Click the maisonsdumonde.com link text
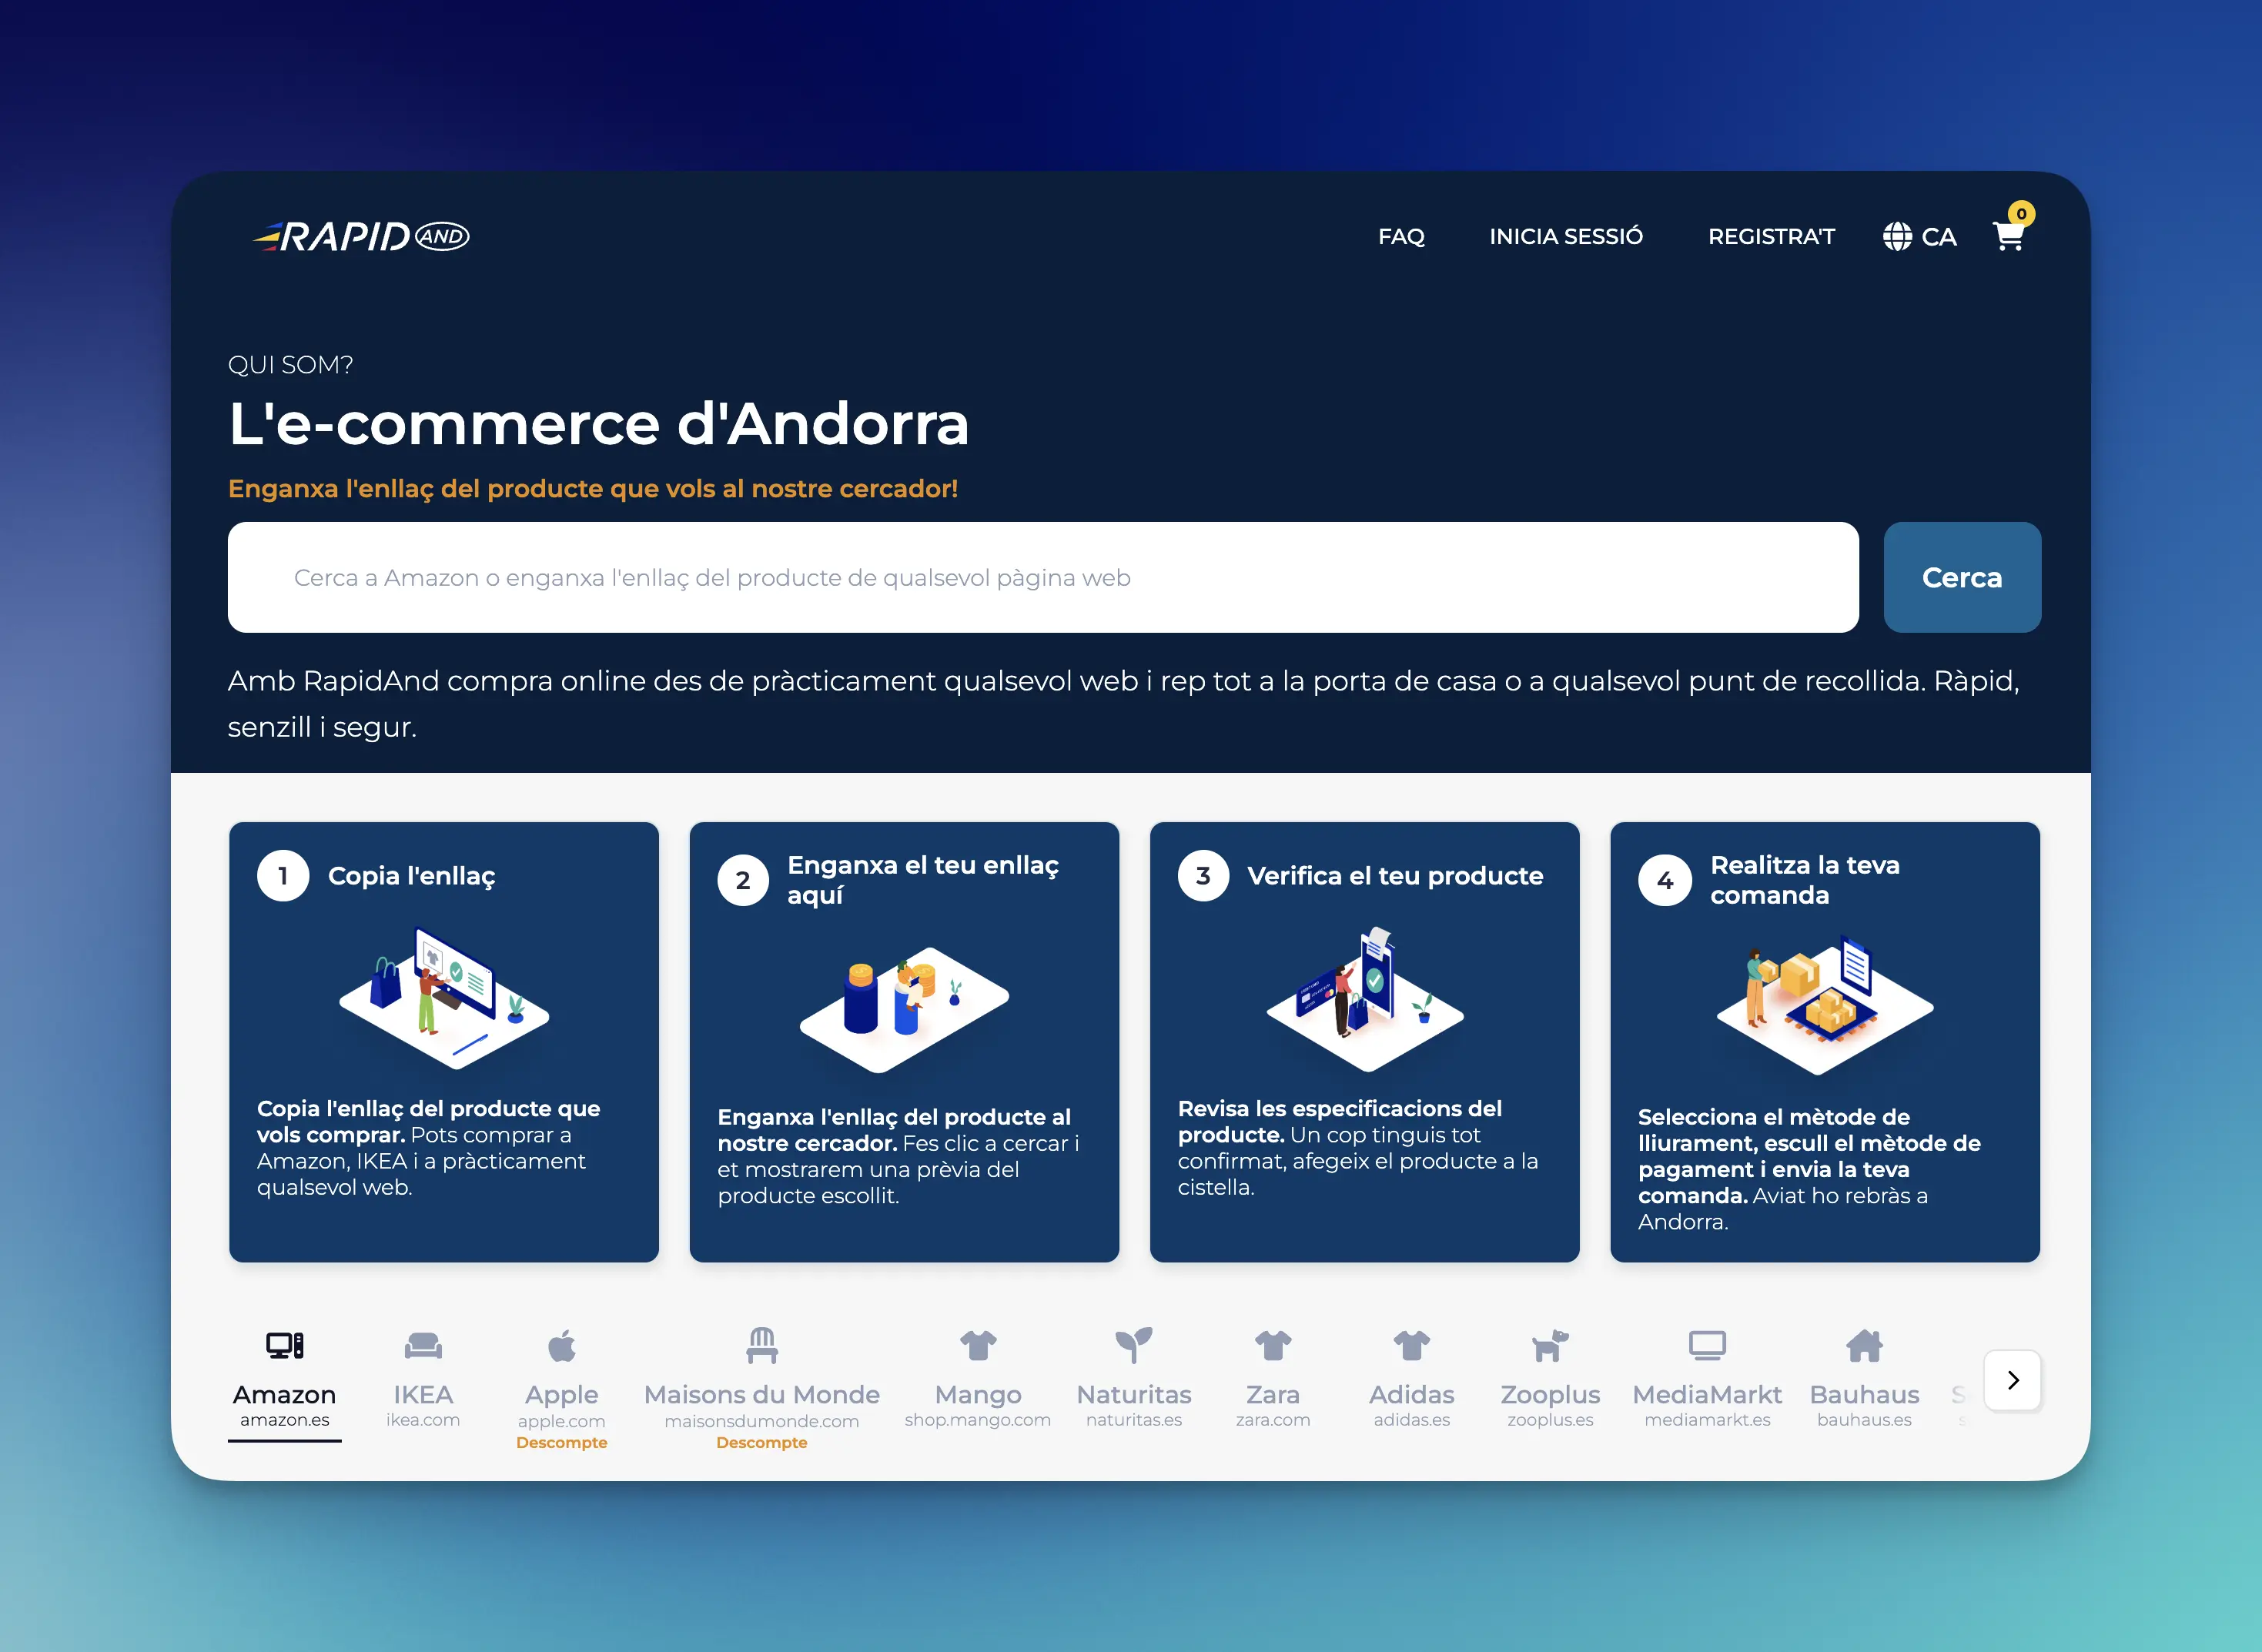The width and height of the screenshot is (2262, 1652). tap(762, 1421)
